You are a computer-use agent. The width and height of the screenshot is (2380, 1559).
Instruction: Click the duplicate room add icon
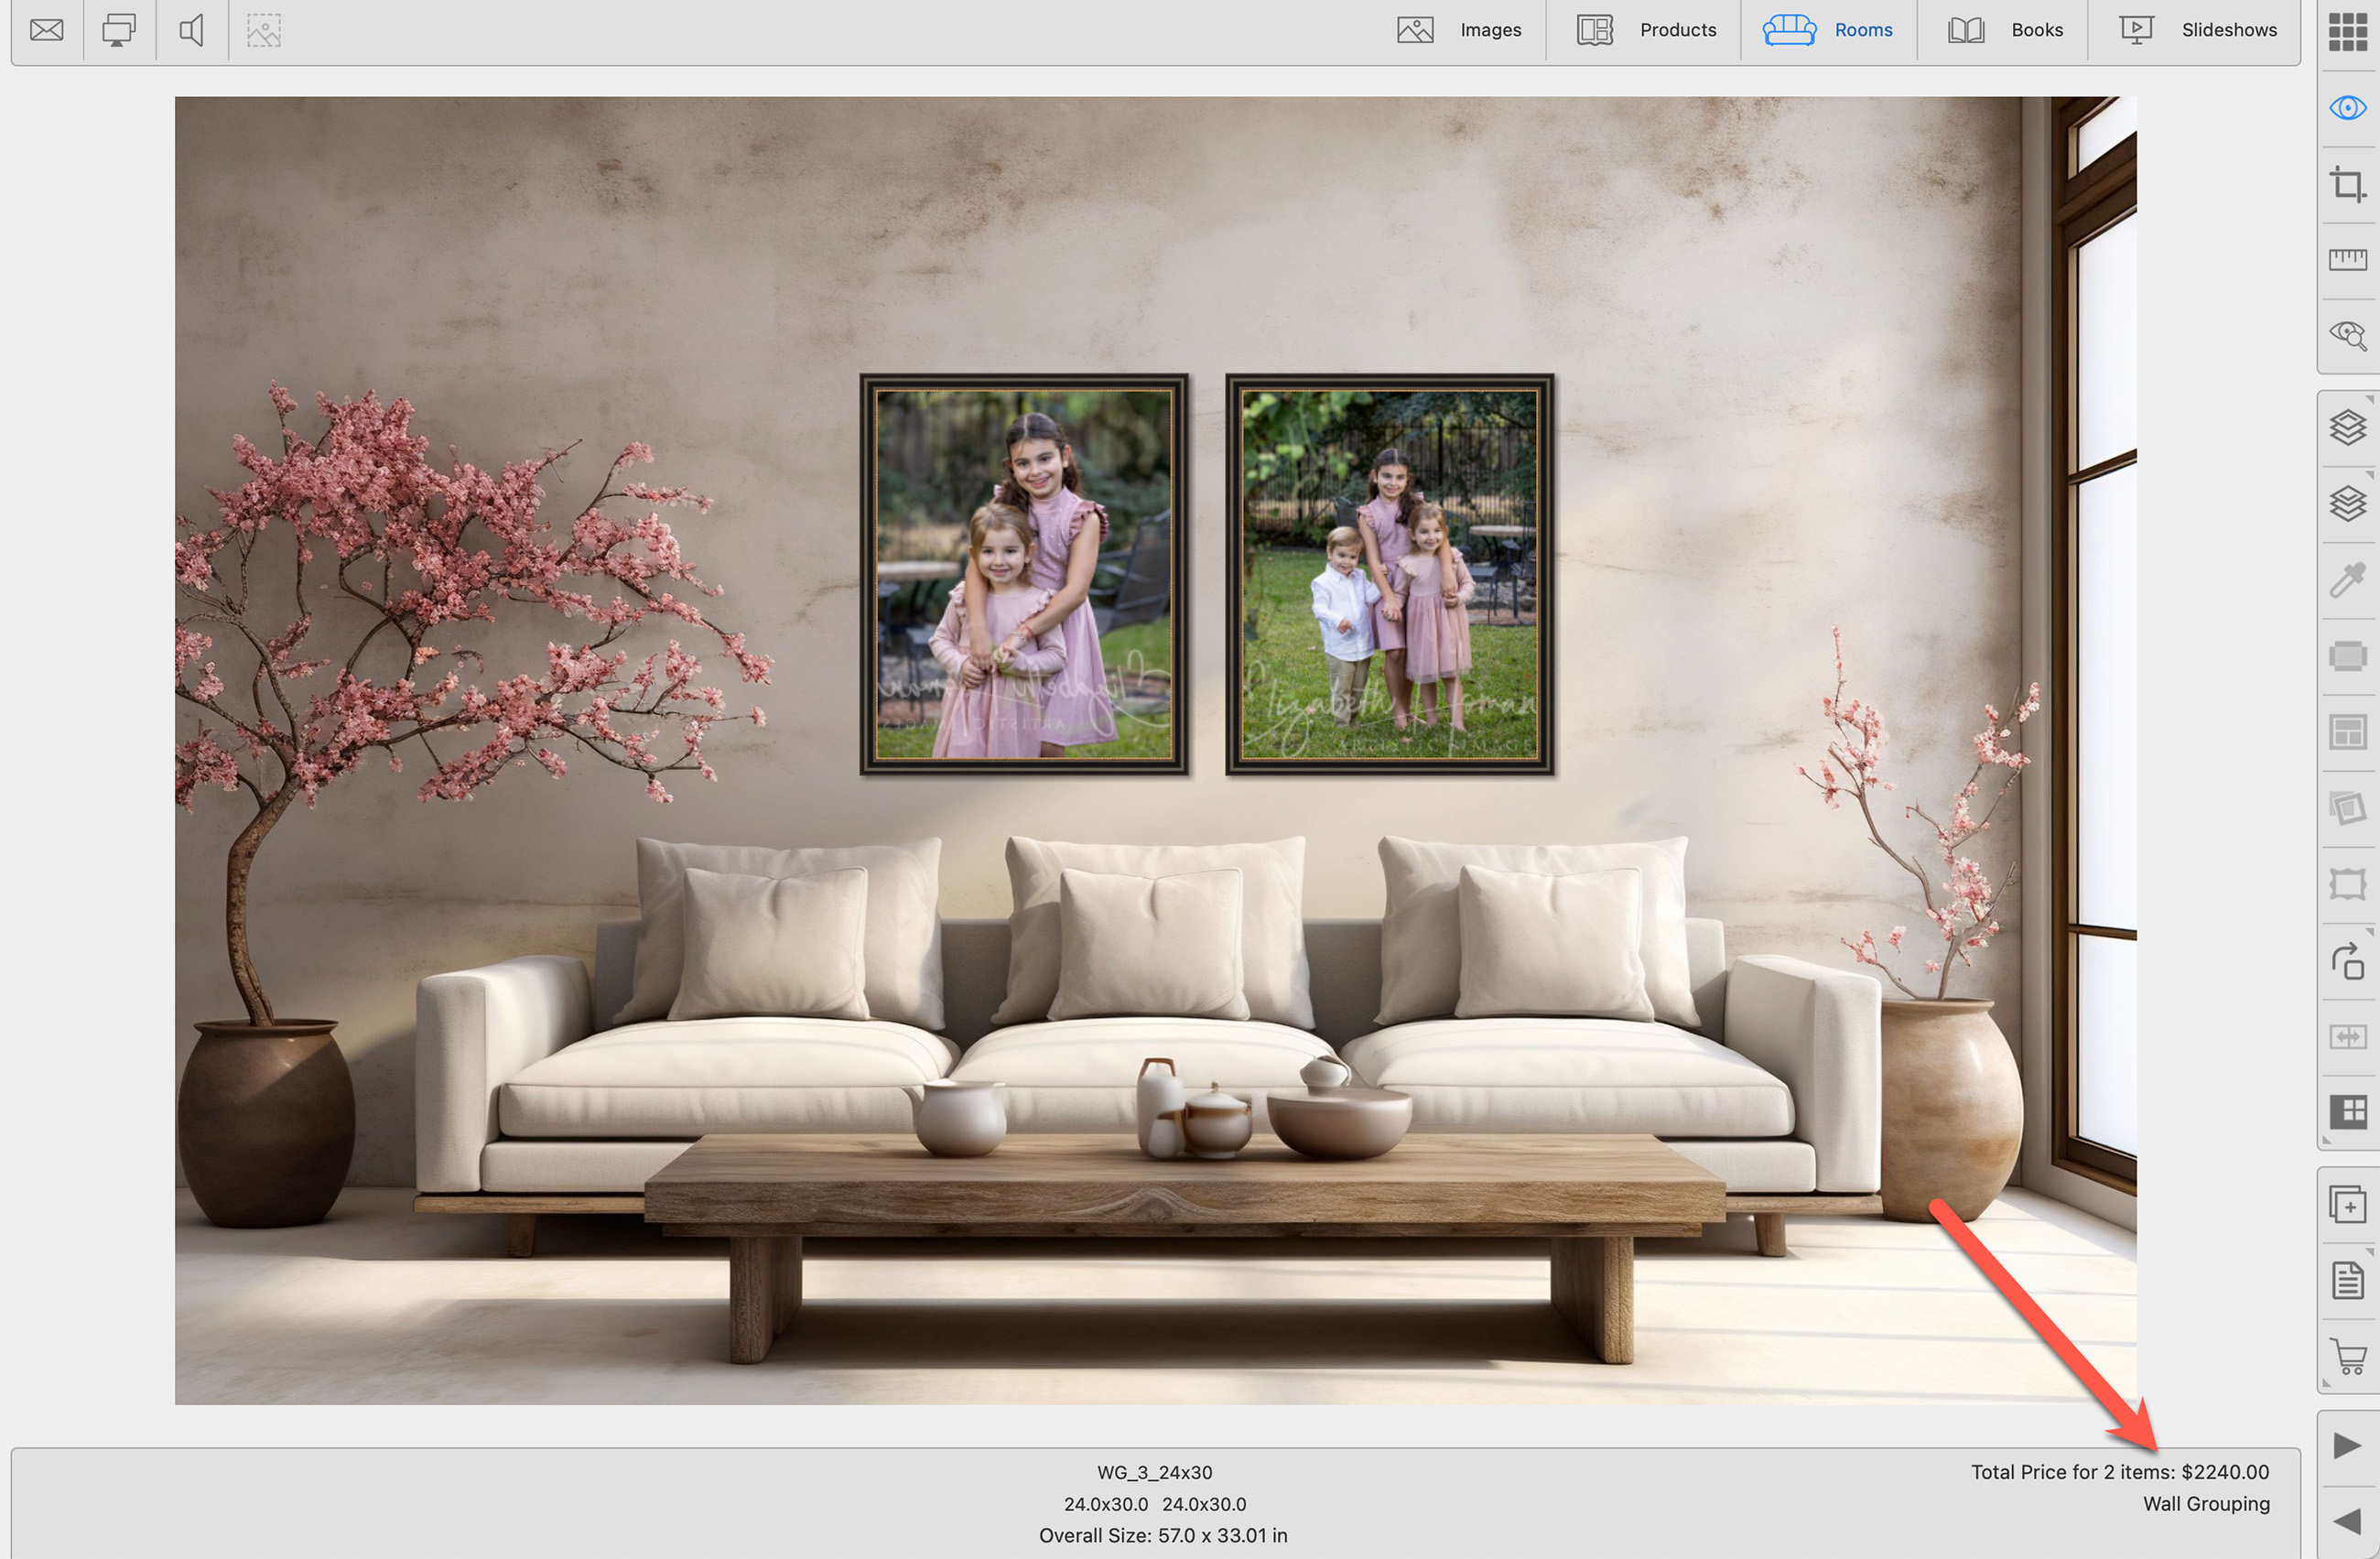click(x=2347, y=1205)
